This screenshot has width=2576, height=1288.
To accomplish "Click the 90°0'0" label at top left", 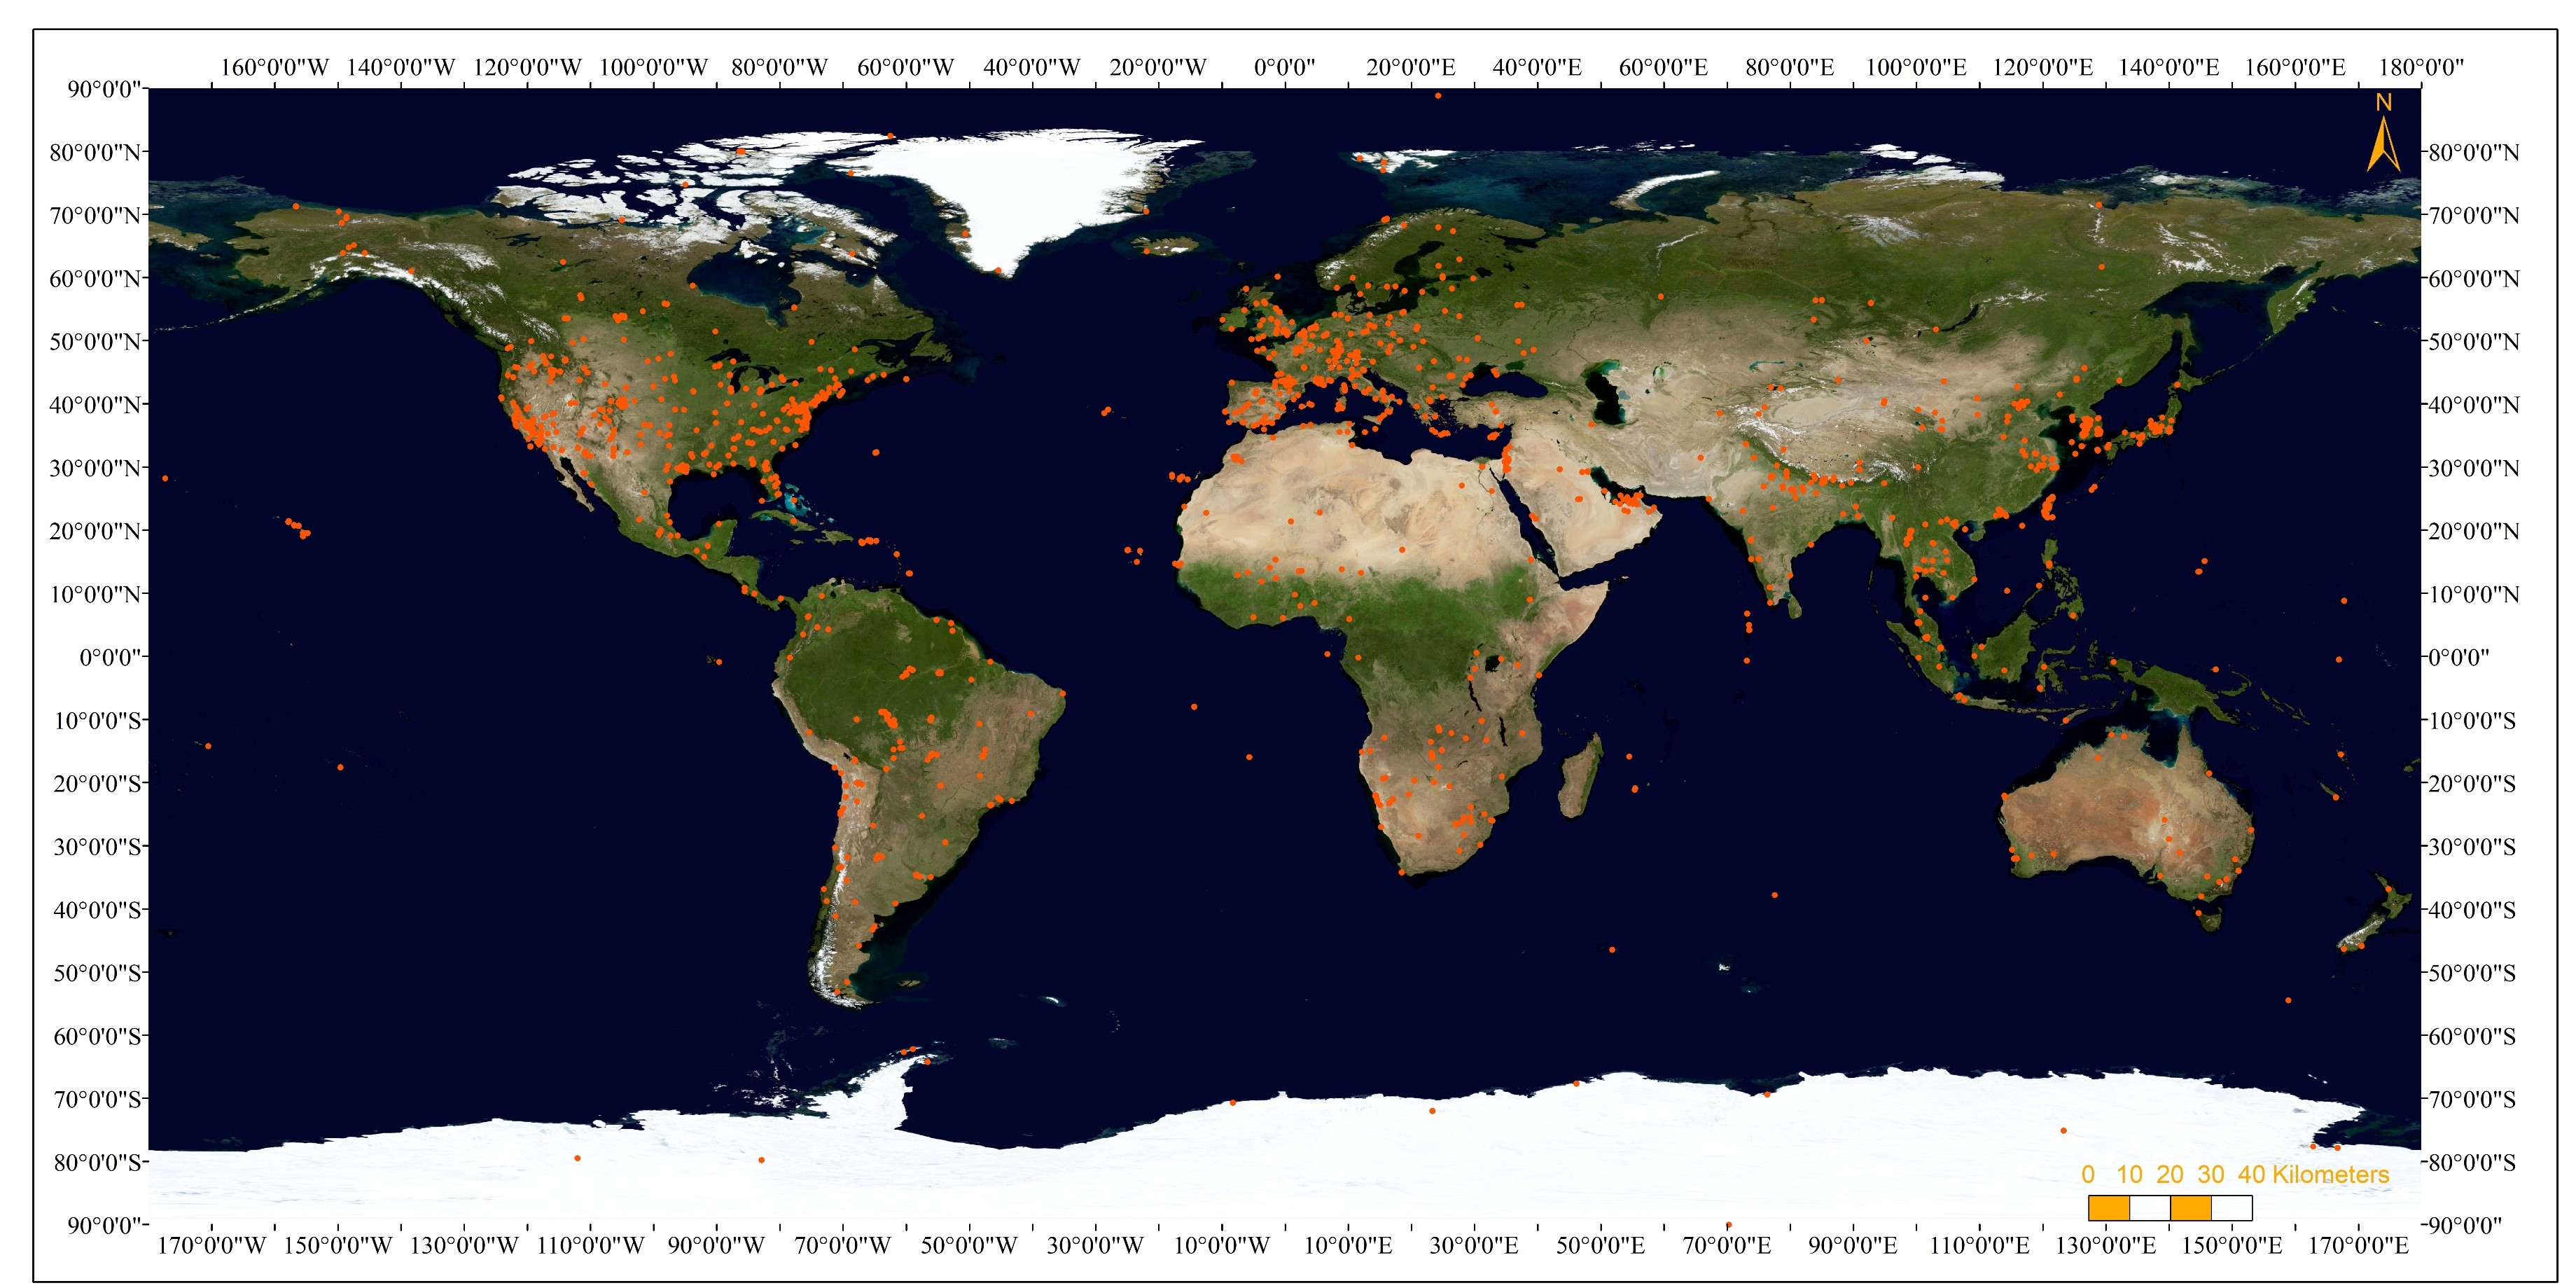I will (106, 89).
